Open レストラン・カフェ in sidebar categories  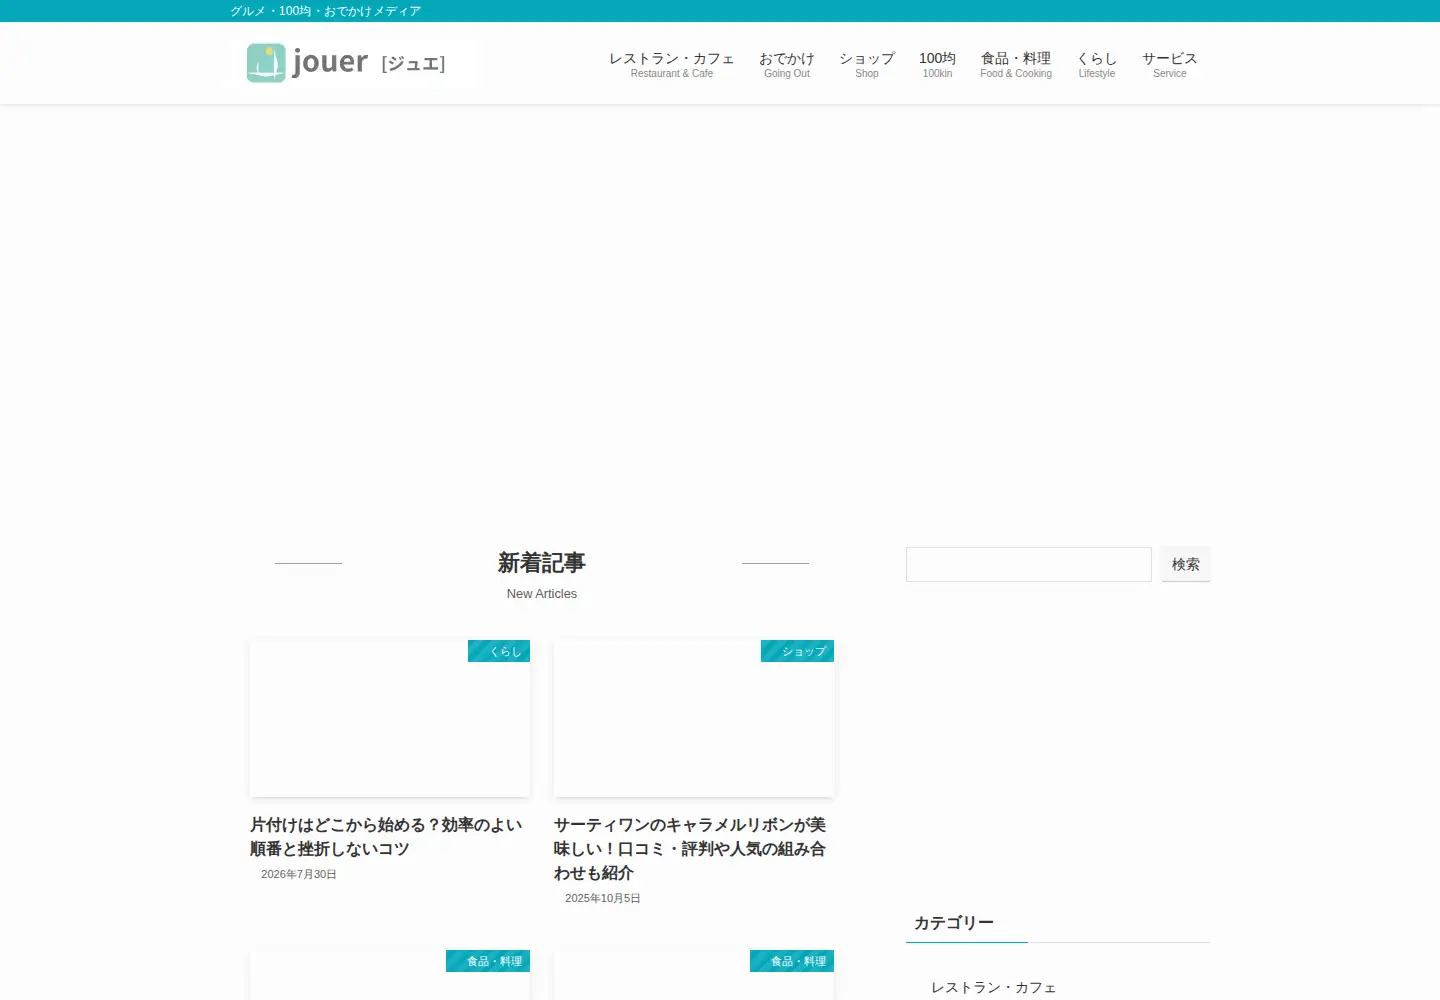[x=994, y=987]
